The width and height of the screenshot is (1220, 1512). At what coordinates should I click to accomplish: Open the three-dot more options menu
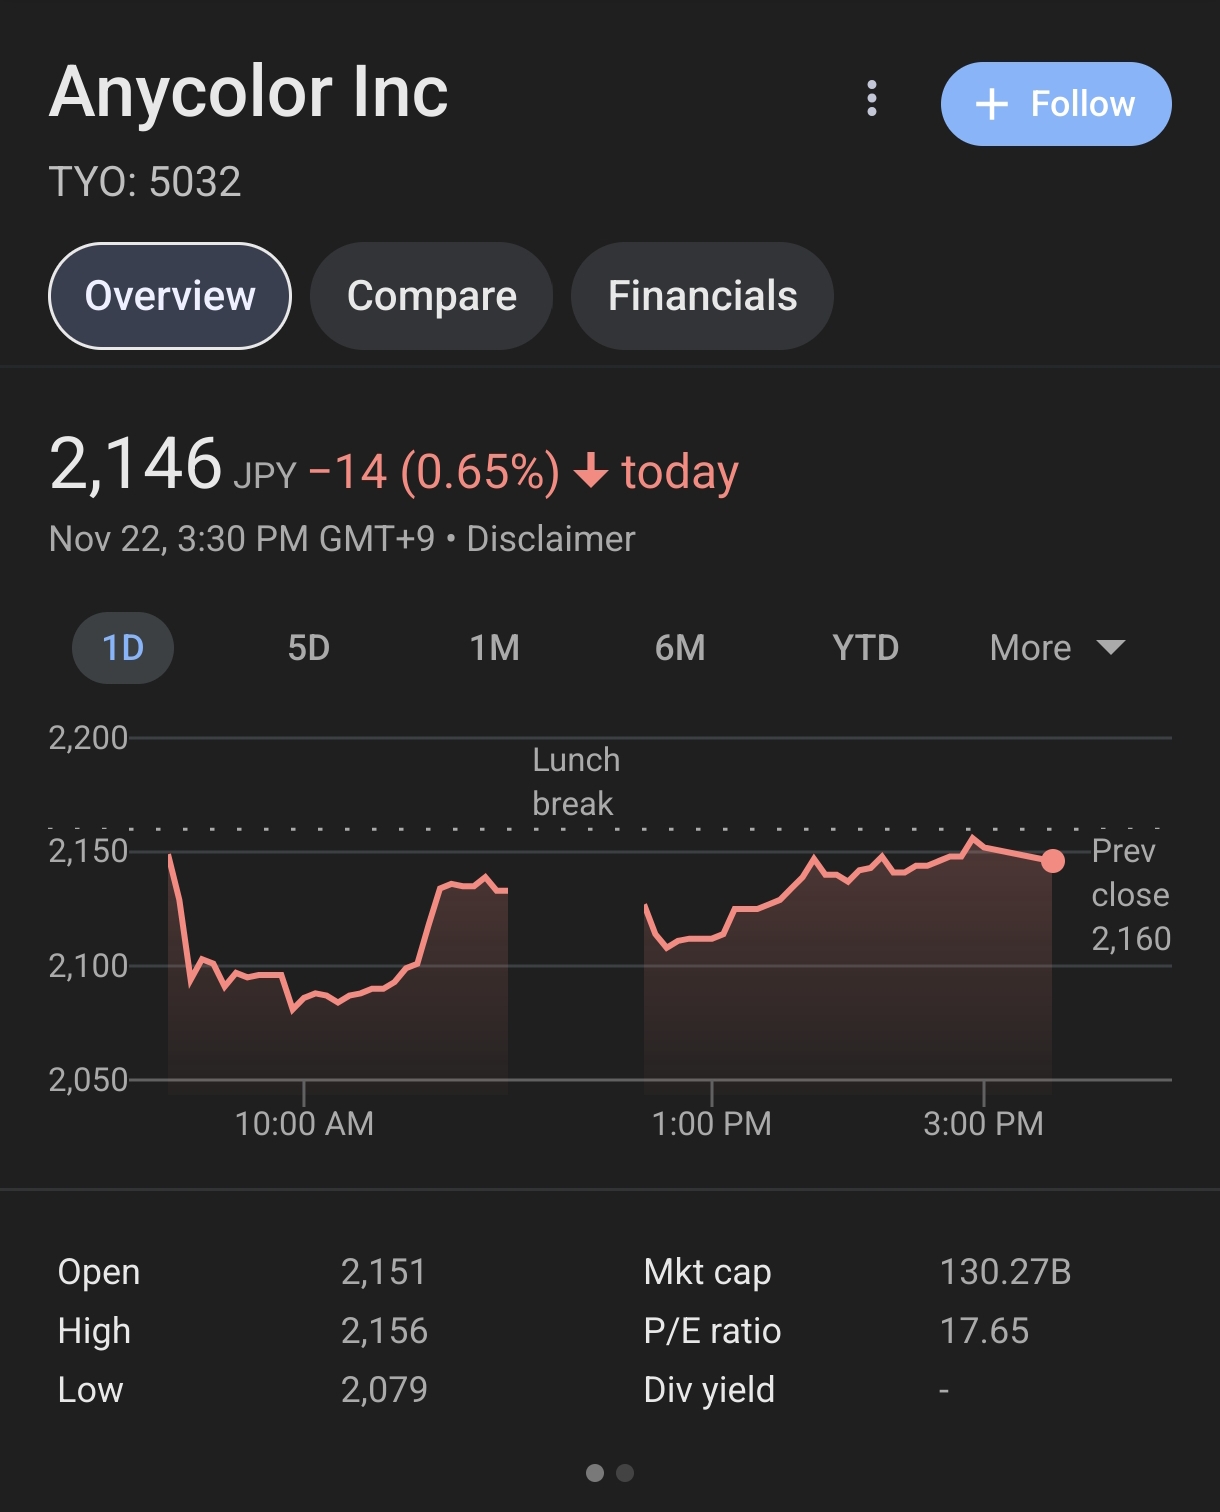(x=872, y=99)
